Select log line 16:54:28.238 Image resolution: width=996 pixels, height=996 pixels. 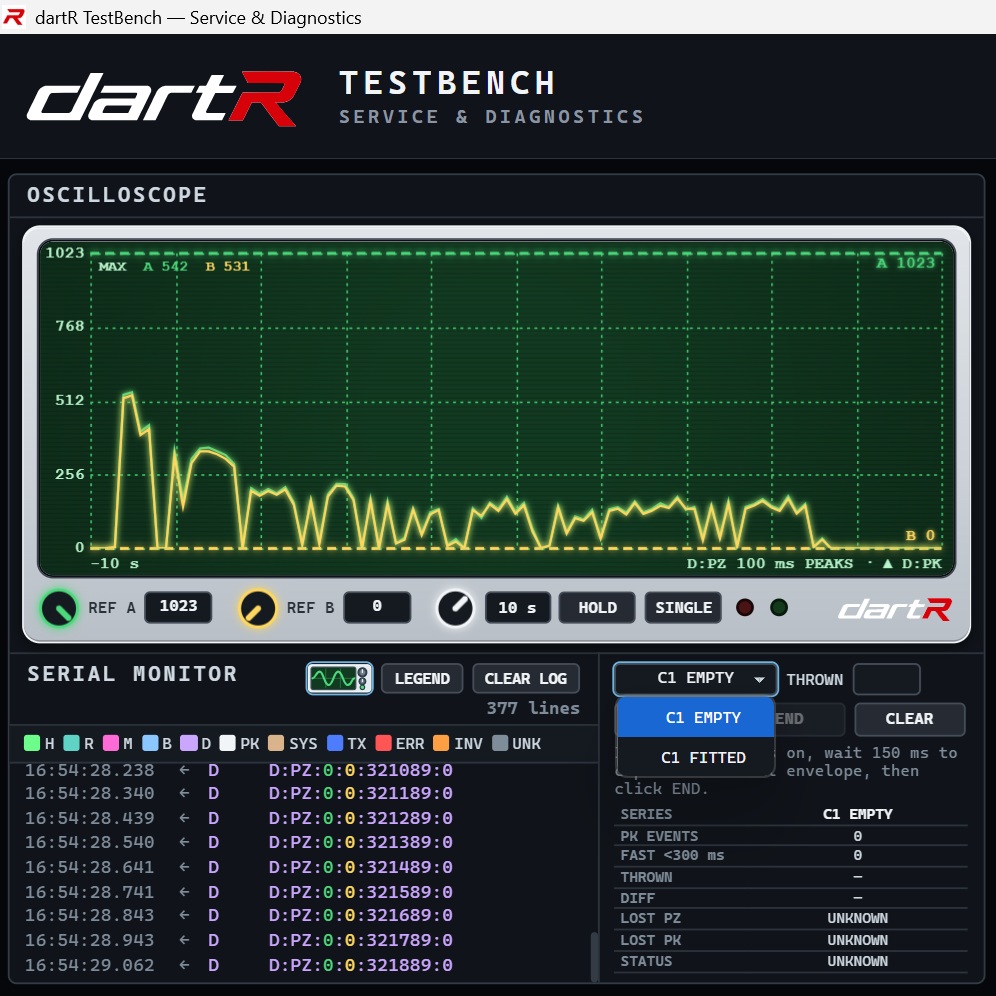click(x=238, y=771)
